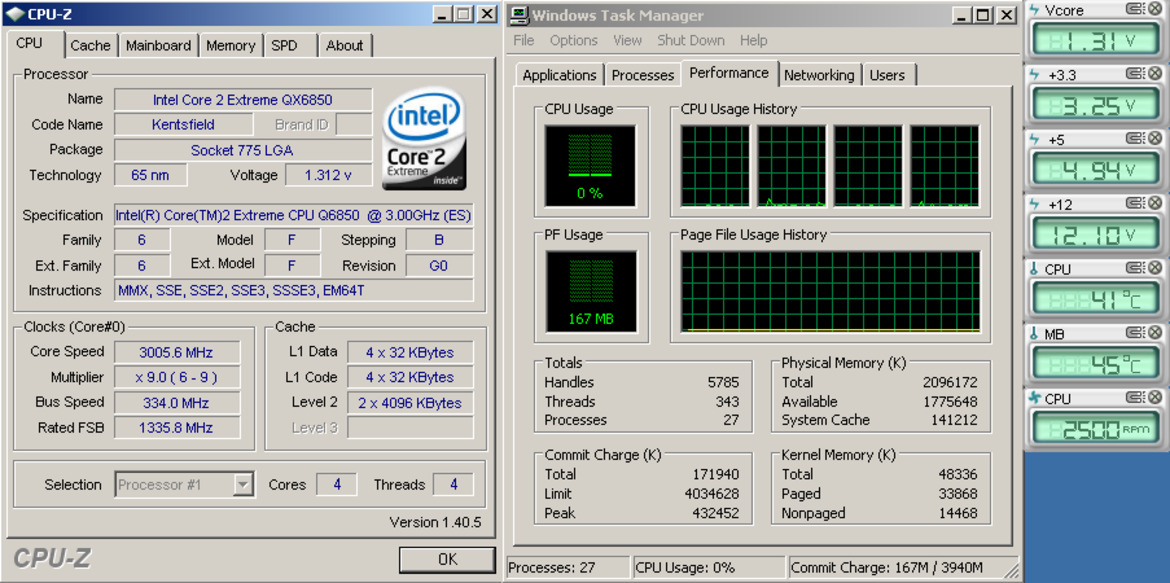Click the PF Usage 167 MB gauge
This screenshot has height=583, width=1170.
(592, 292)
